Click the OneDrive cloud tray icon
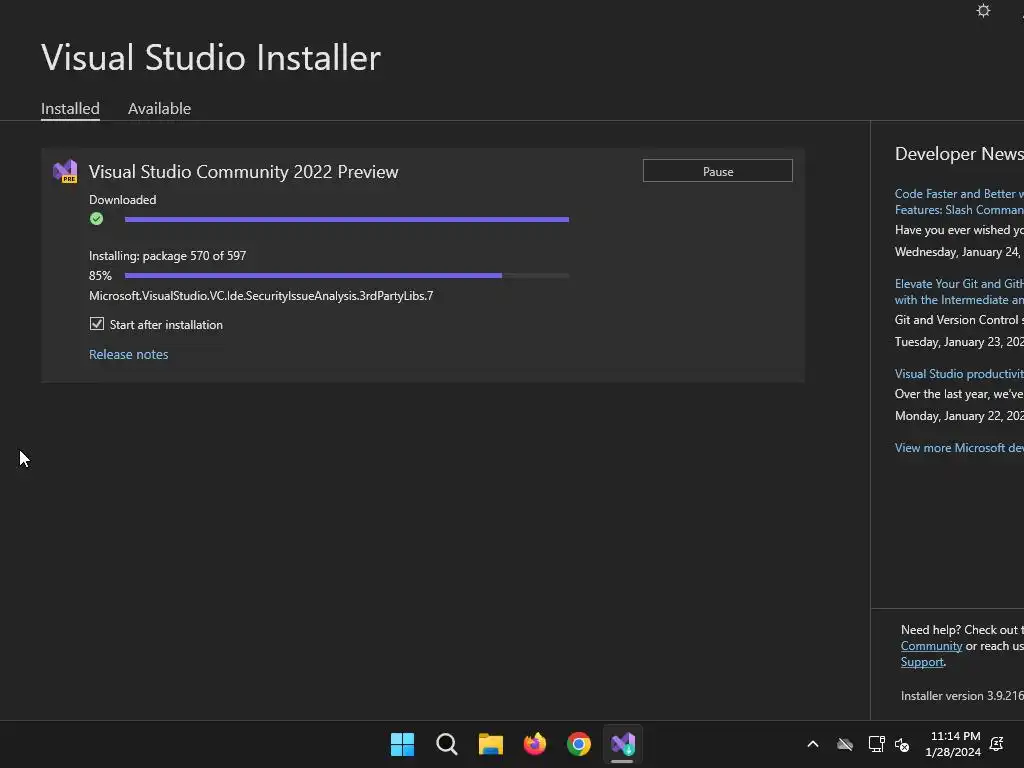This screenshot has height=768, width=1024. click(845, 744)
